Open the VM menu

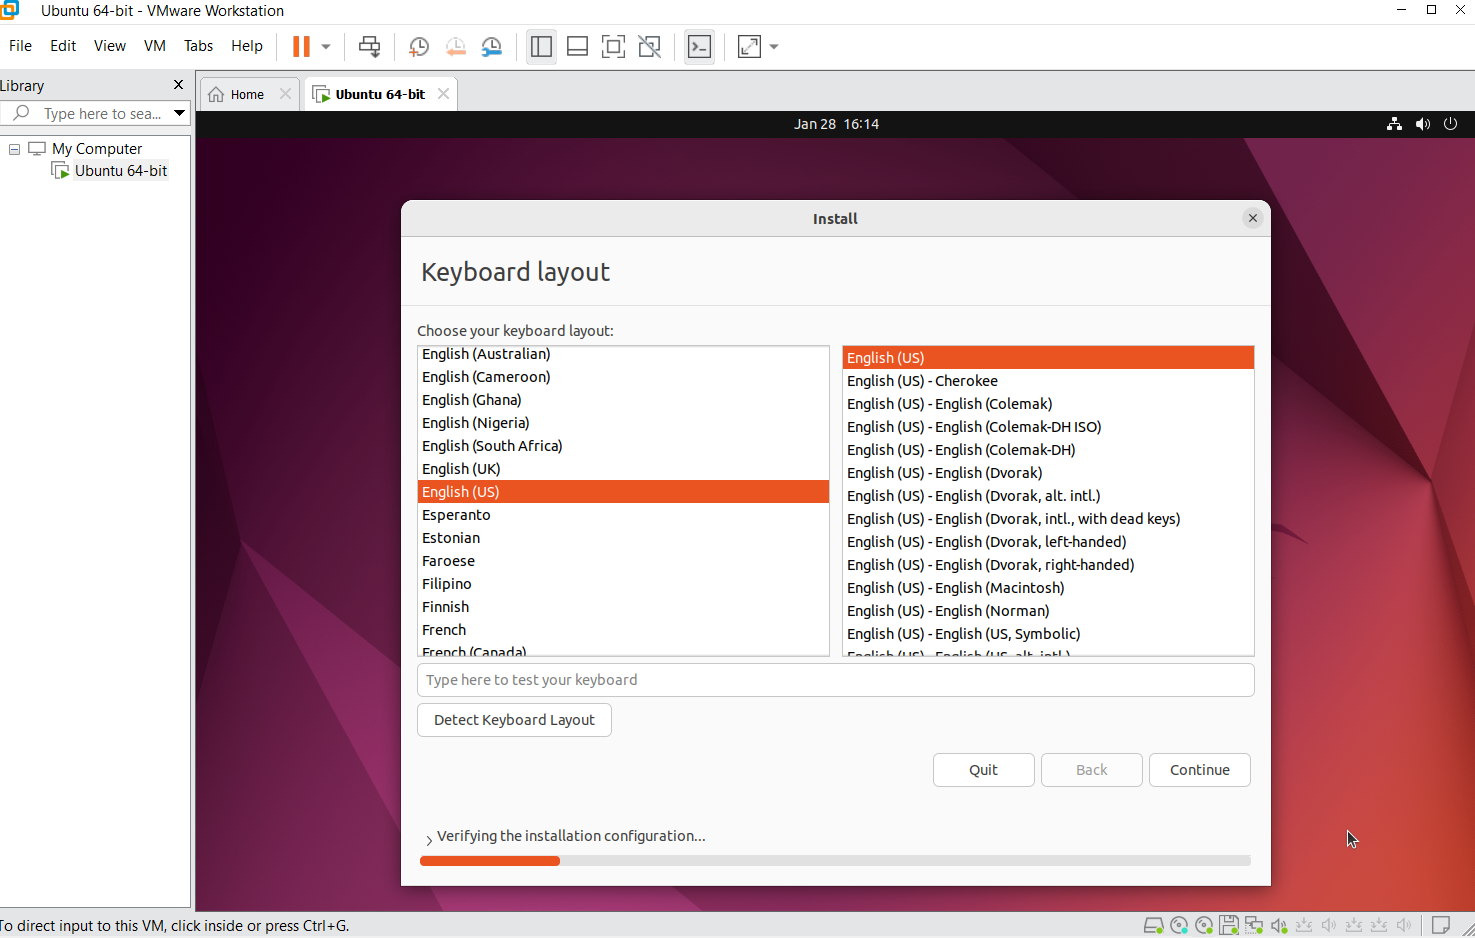pyautogui.click(x=154, y=46)
